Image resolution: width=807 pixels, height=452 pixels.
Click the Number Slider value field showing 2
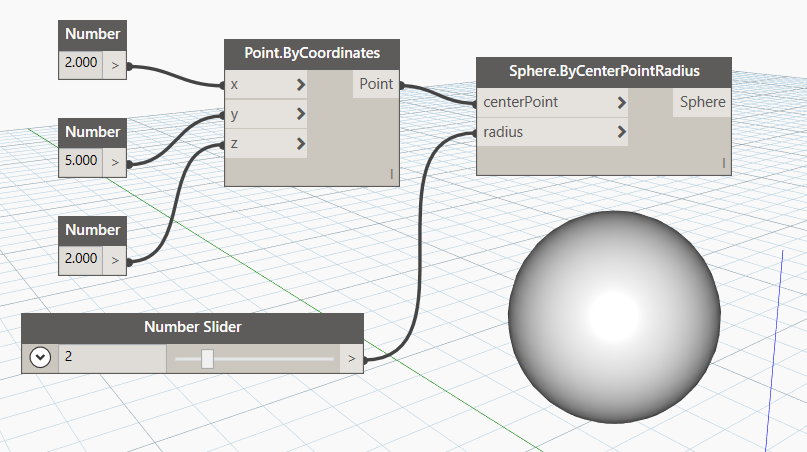tap(112, 357)
